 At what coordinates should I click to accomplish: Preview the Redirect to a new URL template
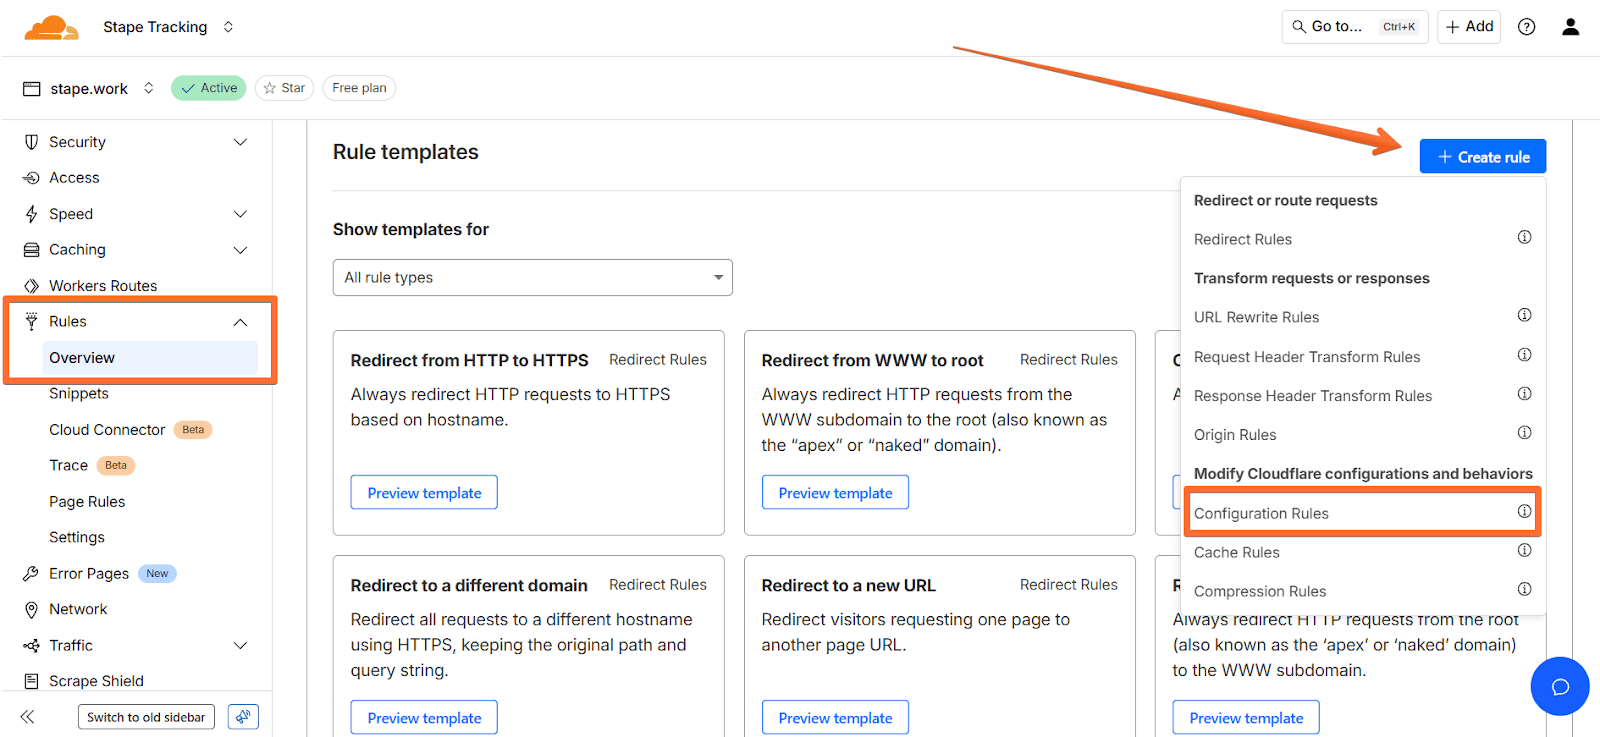pyautogui.click(x=835, y=718)
